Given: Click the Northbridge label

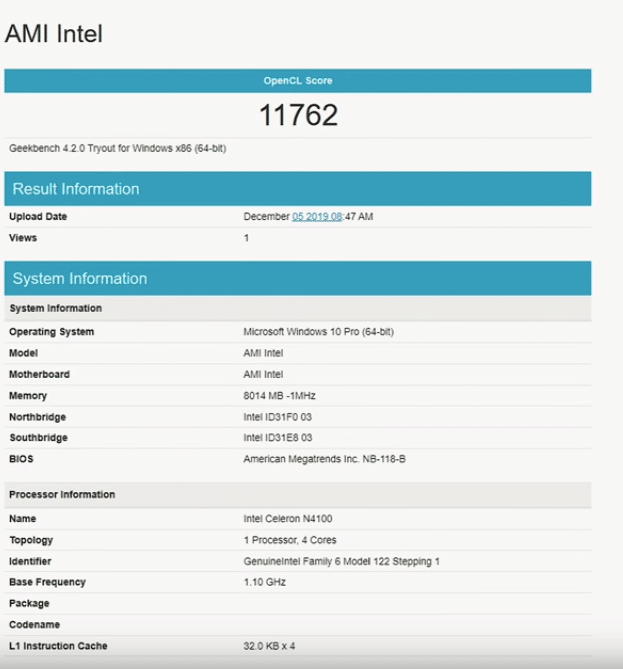Looking at the screenshot, I should [x=38, y=417].
